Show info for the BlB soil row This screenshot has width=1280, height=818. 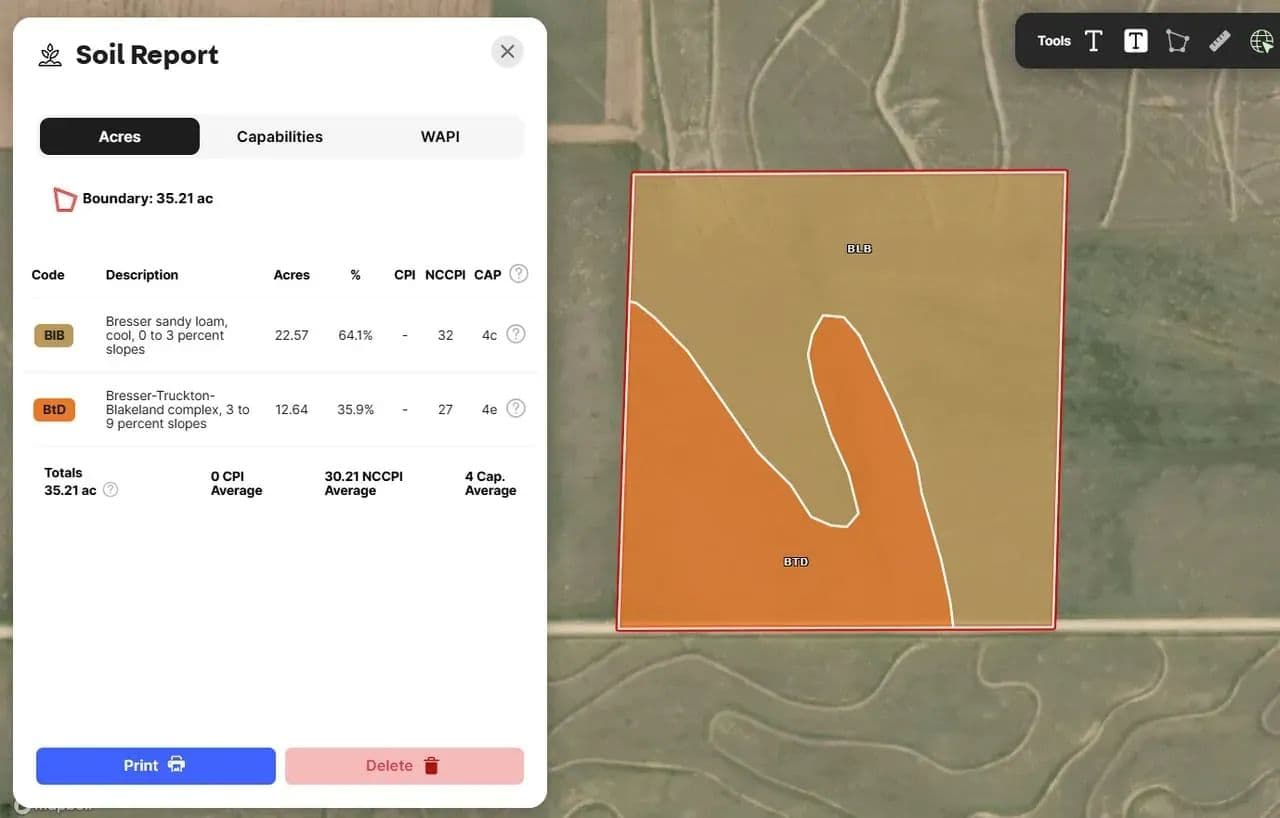coord(515,335)
